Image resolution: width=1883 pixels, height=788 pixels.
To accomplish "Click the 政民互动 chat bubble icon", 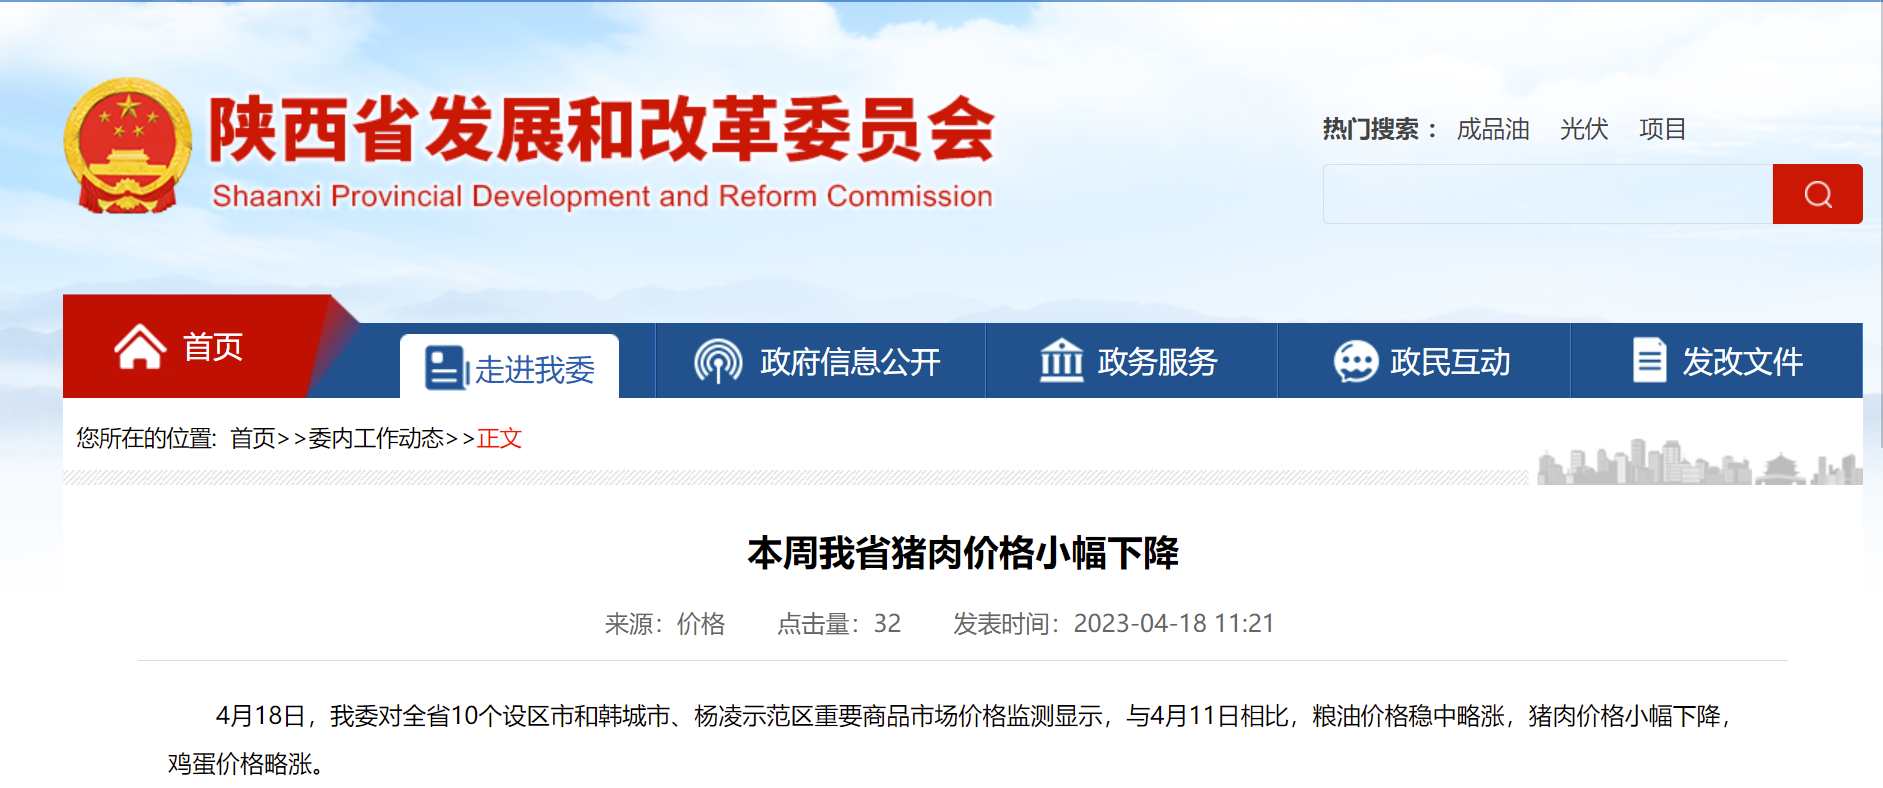I will coord(1355,361).
